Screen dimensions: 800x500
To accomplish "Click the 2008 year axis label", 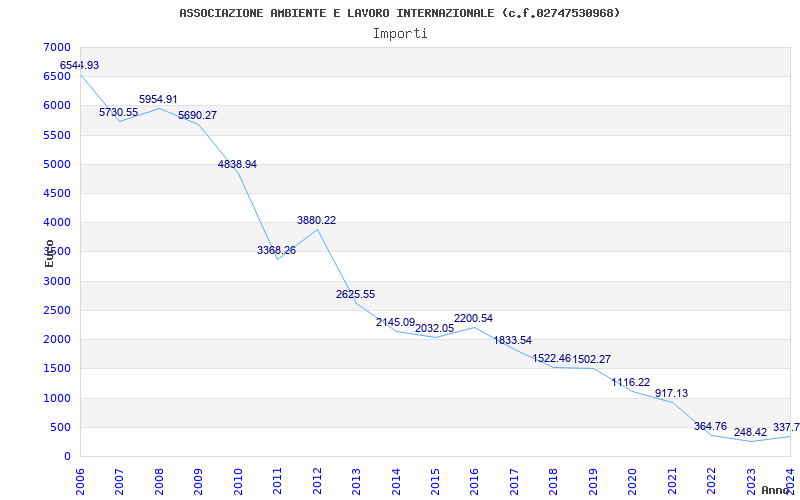I will coord(159,481).
